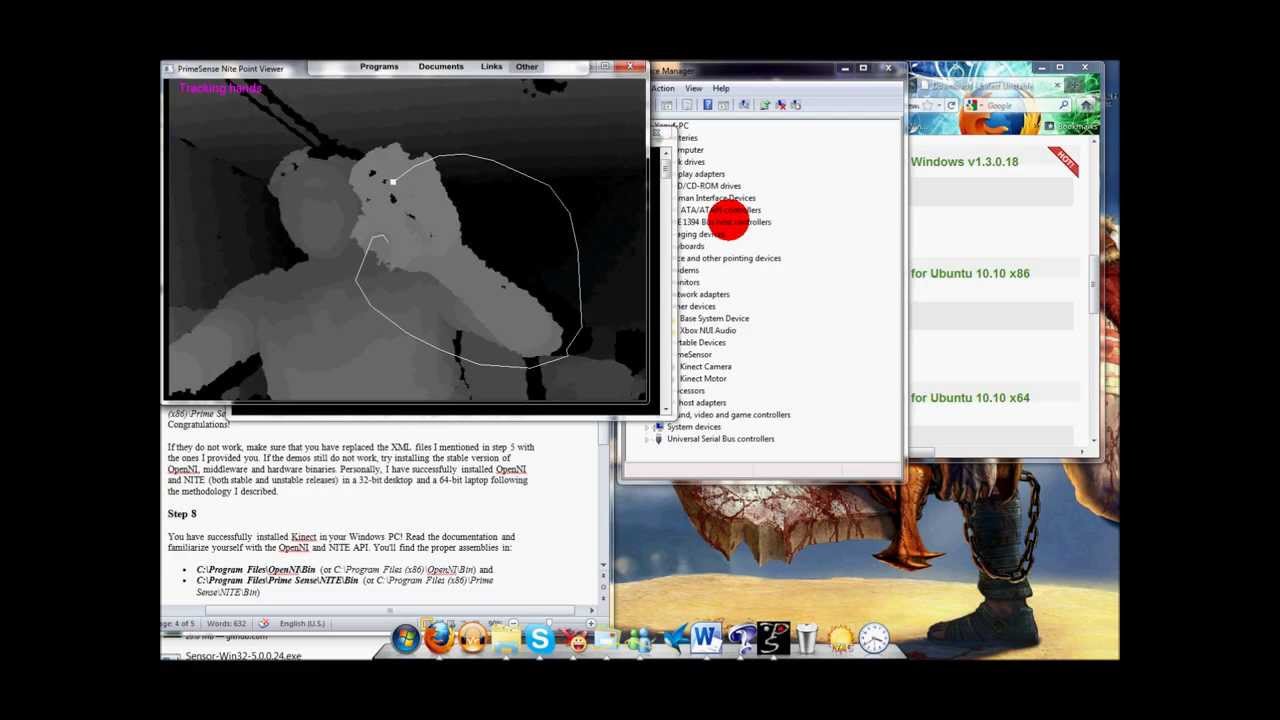Click the red-X Uninstall icon in Device Manager toolbar

tap(781, 105)
